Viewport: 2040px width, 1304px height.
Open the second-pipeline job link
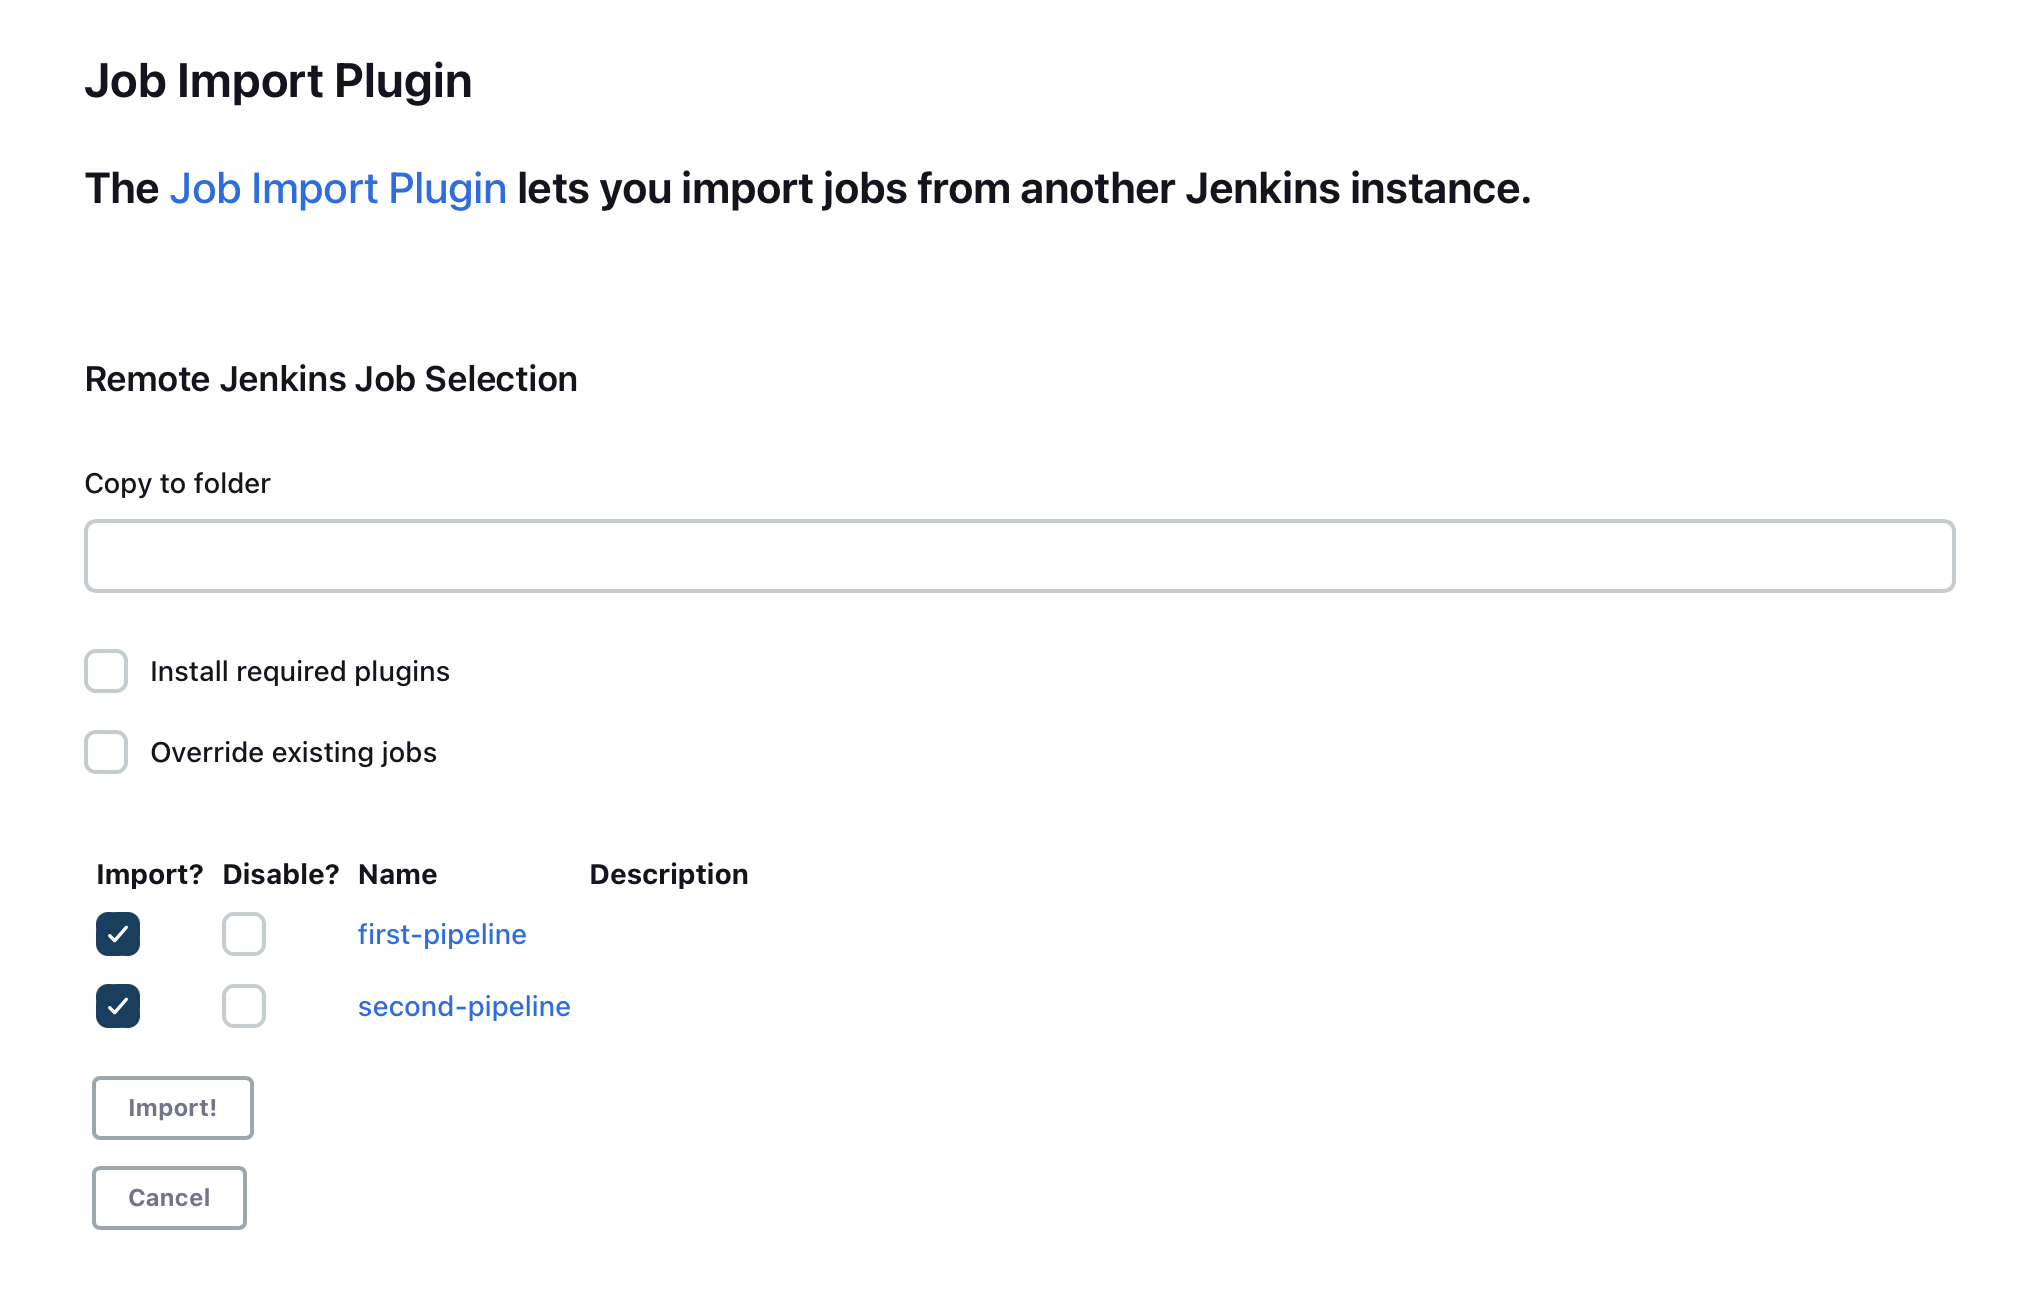pyautogui.click(x=464, y=1006)
